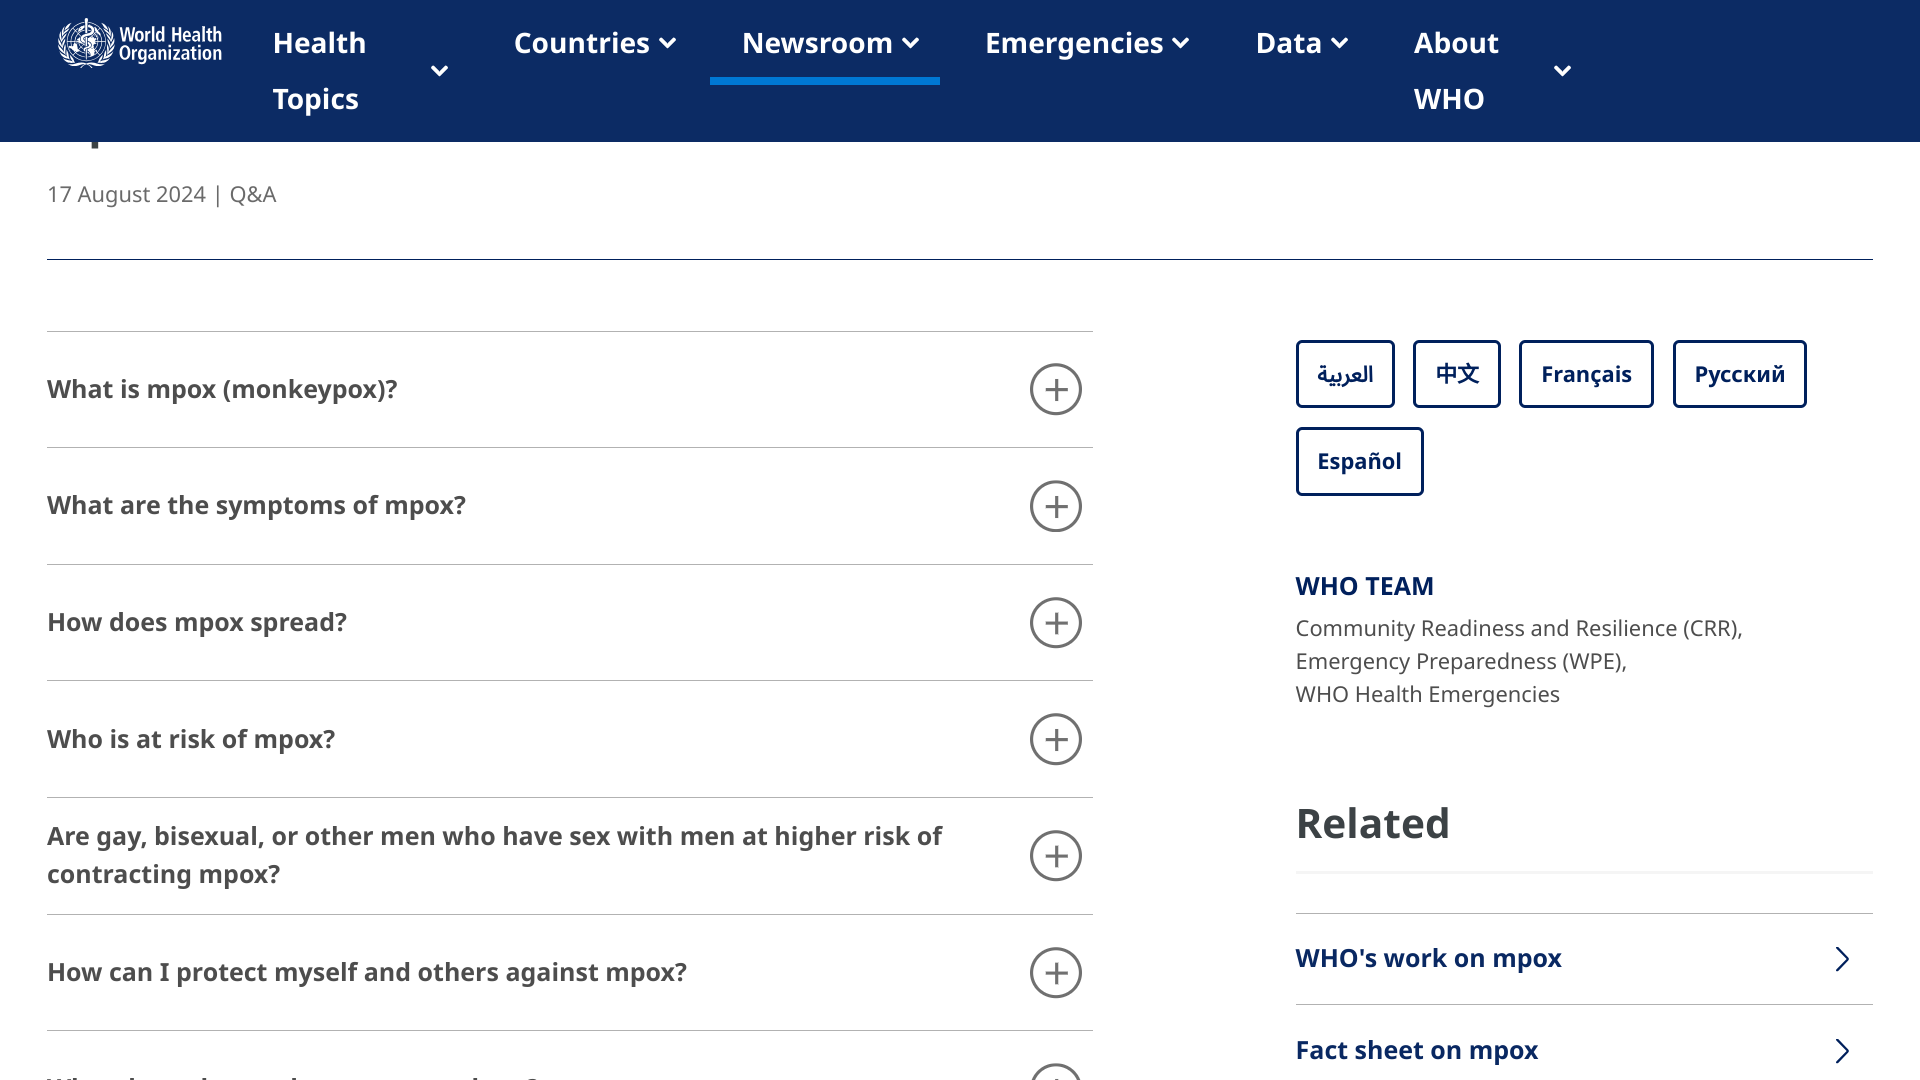Click arrow next to WHO's work on mpox
This screenshot has width=1920, height=1080.
1841,959
